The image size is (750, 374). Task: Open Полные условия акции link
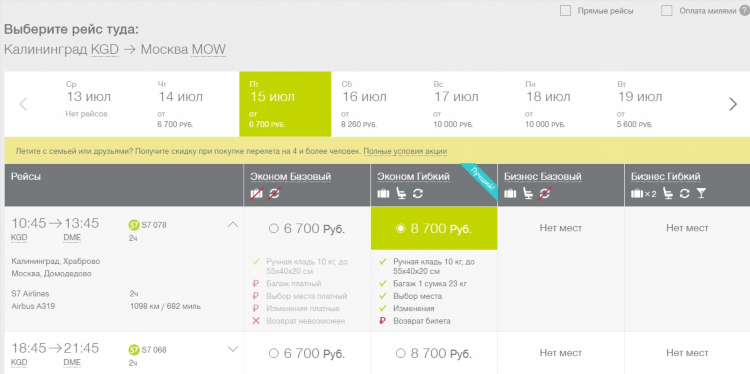[405, 151]
